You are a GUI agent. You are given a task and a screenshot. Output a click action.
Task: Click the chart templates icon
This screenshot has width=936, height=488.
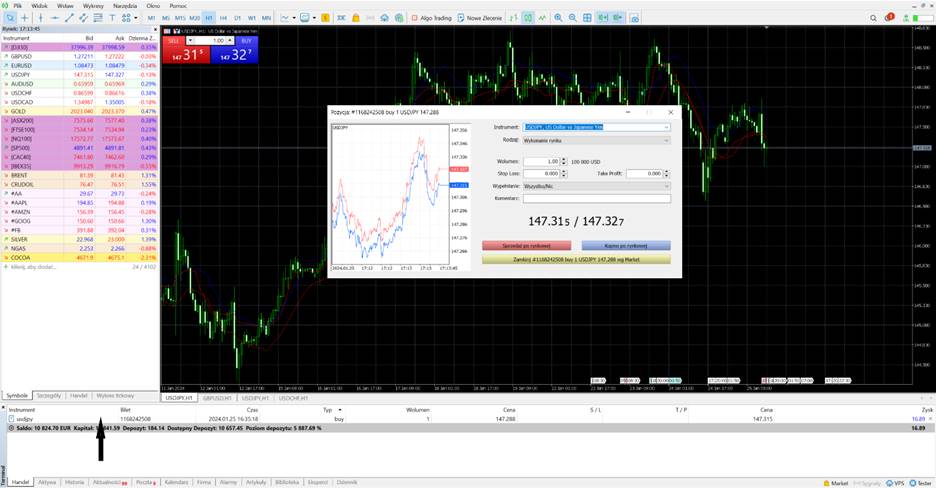coord(305,18)
